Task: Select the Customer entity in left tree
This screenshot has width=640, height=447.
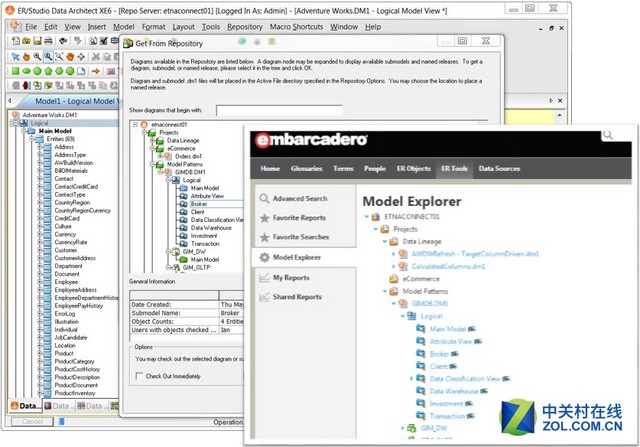Action: point(66,250)
